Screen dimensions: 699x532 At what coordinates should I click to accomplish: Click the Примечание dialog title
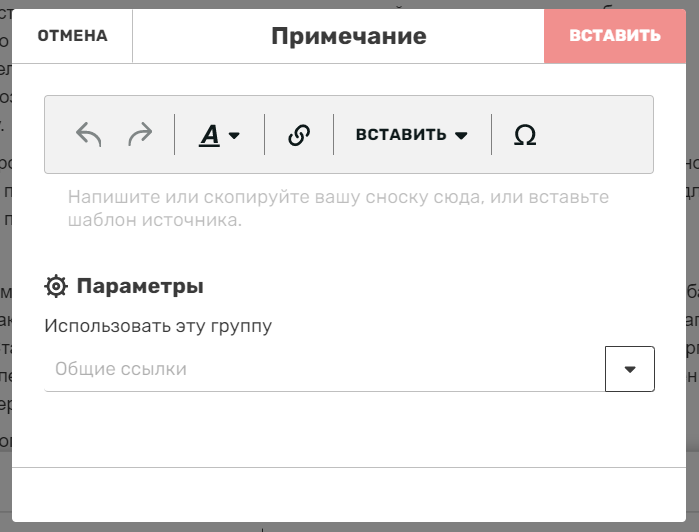(349, 36)
